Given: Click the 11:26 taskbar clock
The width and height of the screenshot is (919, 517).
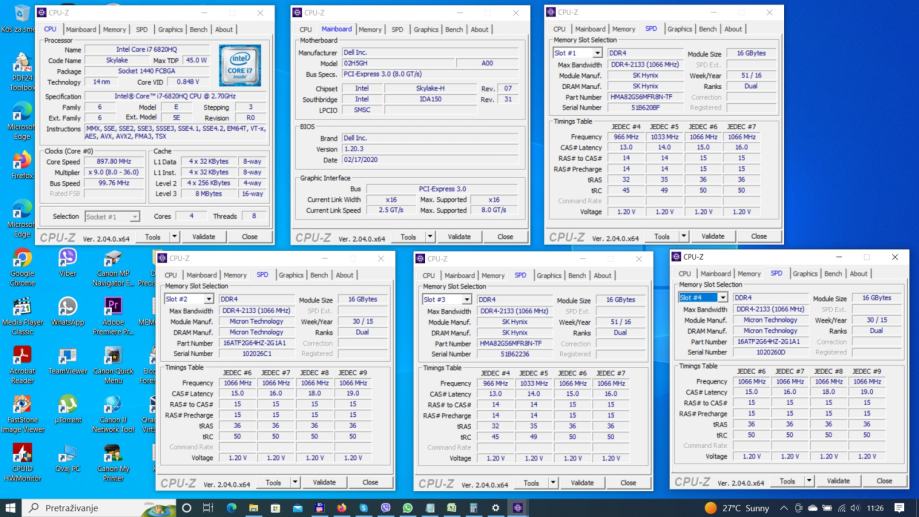Looking at the screenshot, I should pyautogui.click(x=874, y=508).
